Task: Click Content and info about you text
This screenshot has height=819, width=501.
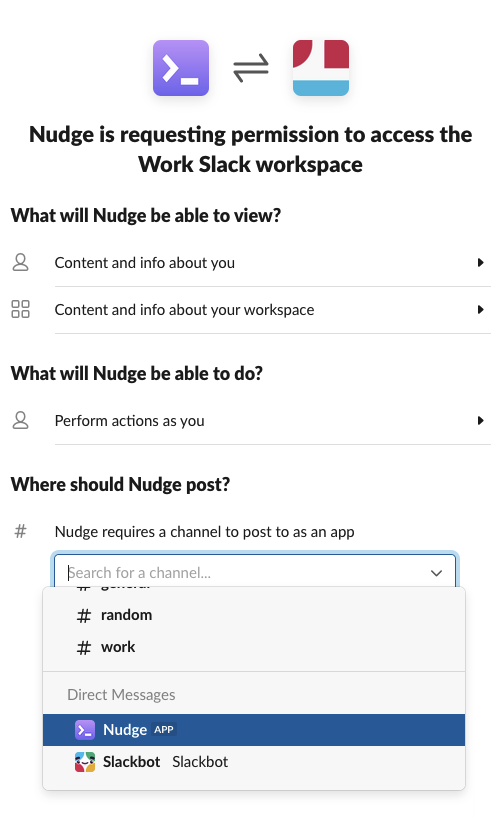Action: 145,263
